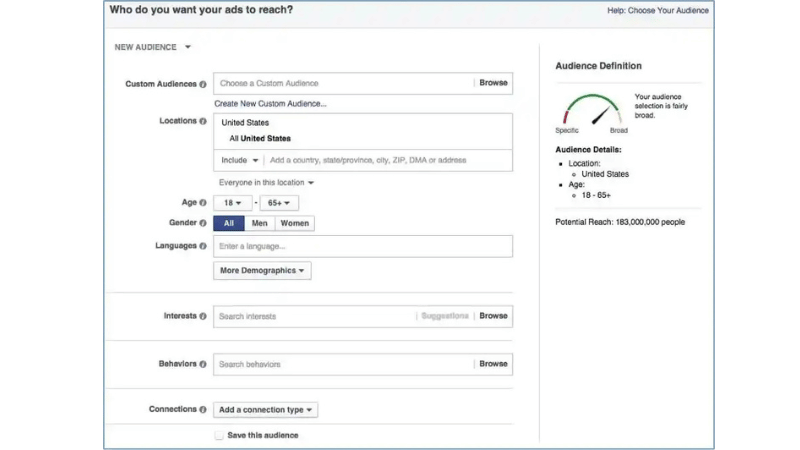This screenshot has width=800, height=450.
Task: Click United States under Audience Details
Action: click(605, 174)
